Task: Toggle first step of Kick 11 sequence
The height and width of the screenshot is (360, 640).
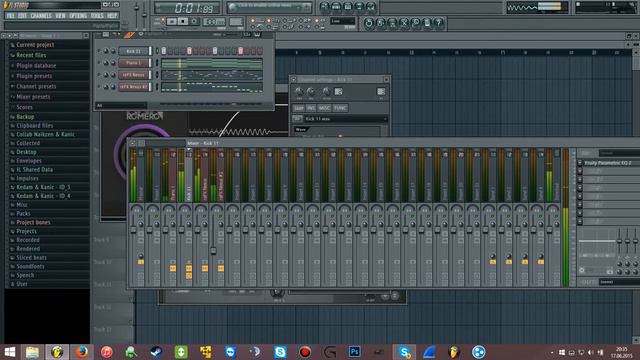Action: [164, 51]
